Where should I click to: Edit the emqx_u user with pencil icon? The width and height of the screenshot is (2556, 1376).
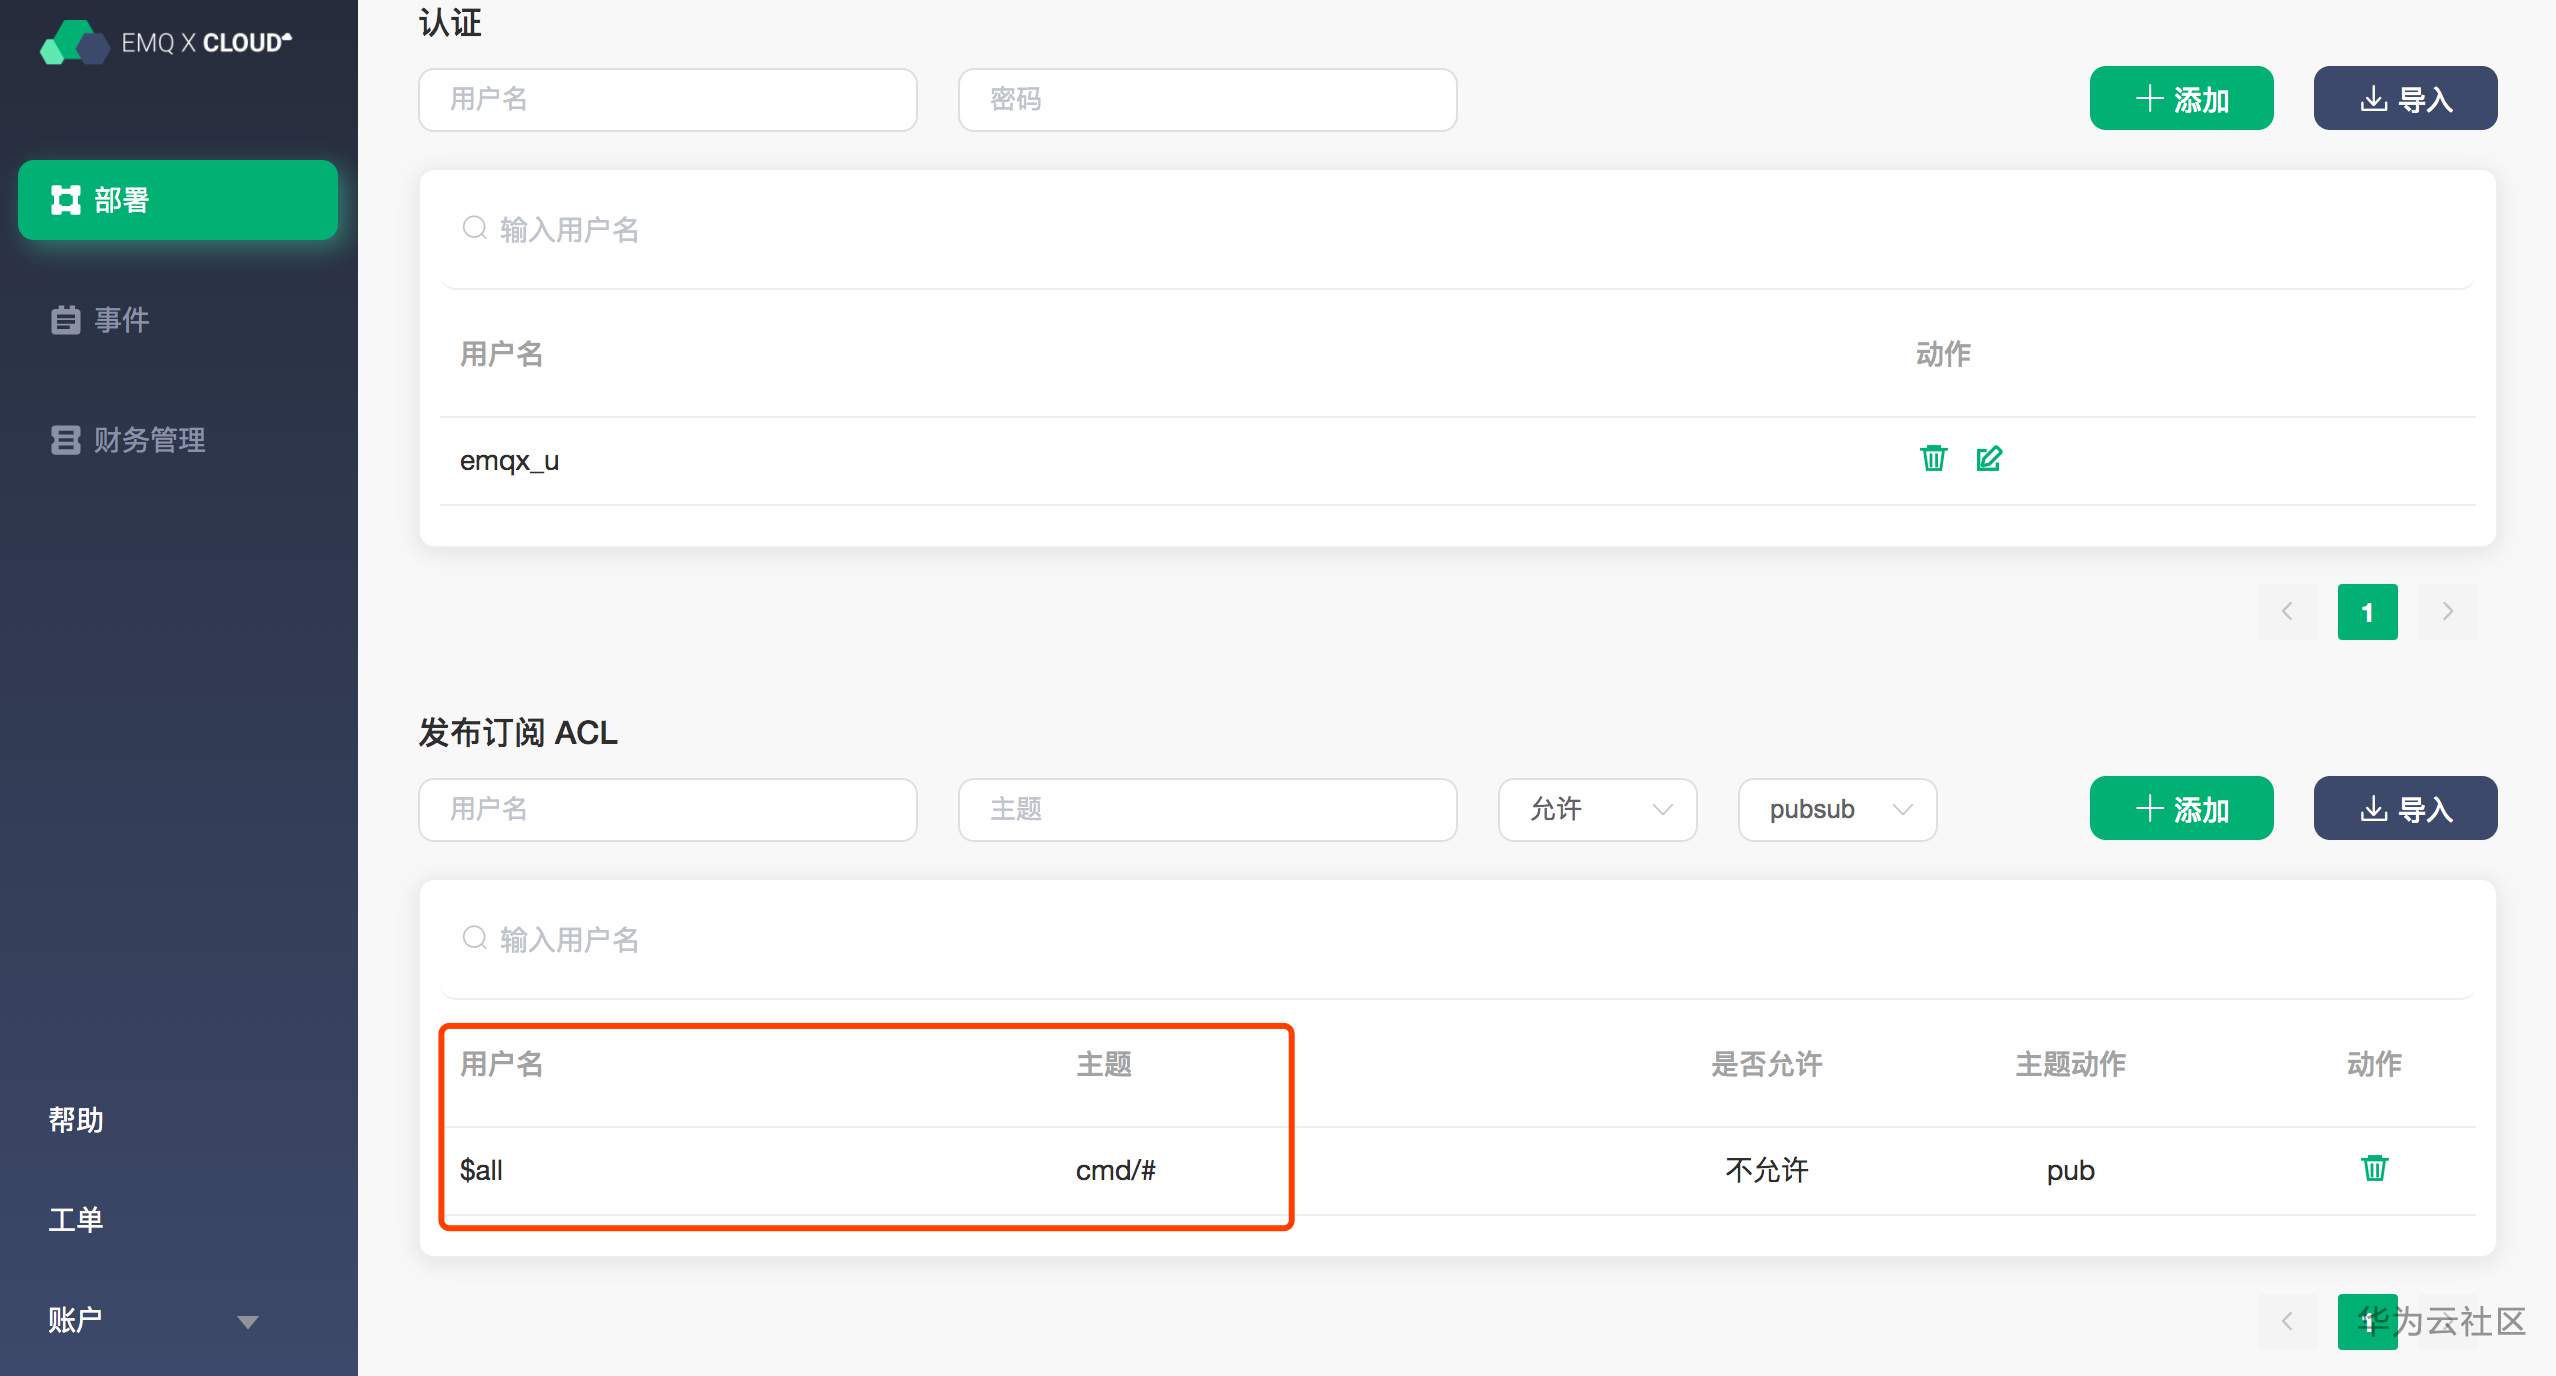1989,459
